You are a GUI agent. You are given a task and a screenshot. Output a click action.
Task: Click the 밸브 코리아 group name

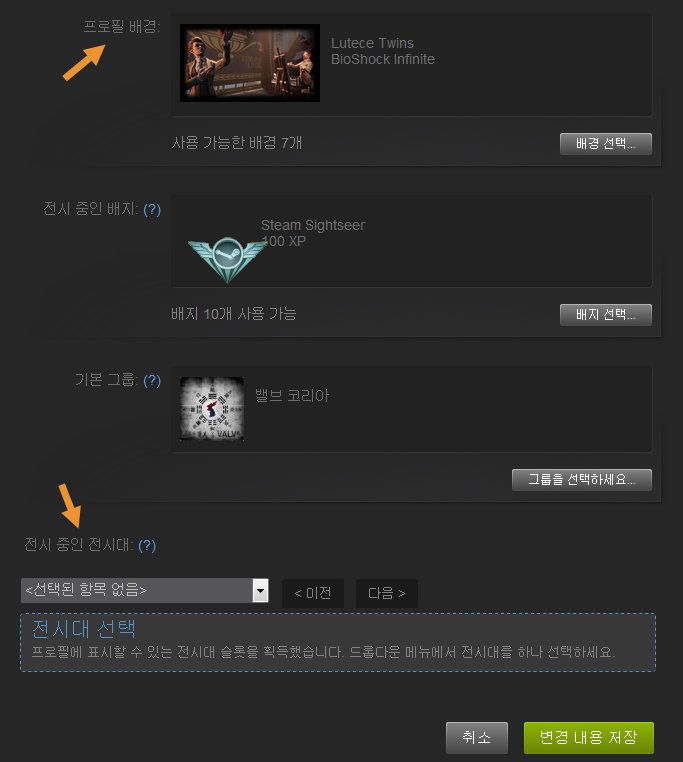tap(292, 396)
